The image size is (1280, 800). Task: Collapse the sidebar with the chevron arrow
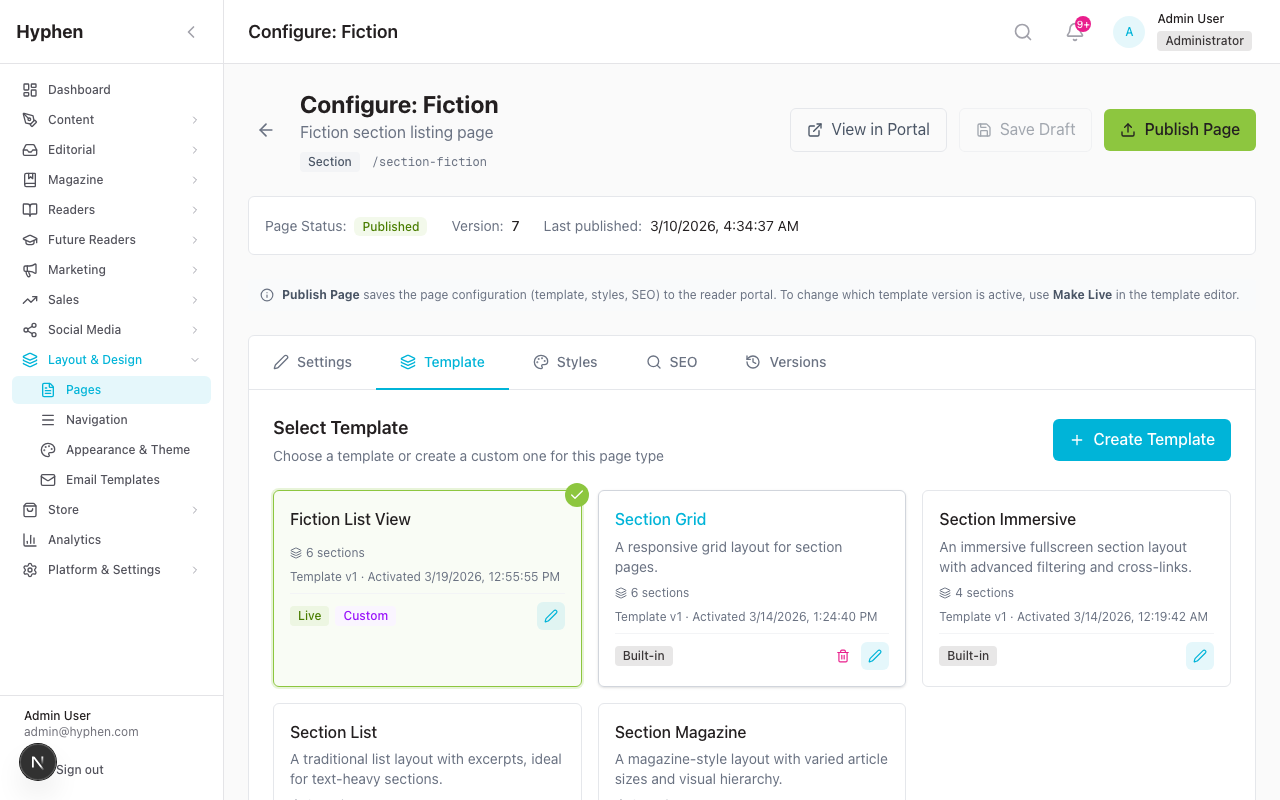(x=191, y=31)
